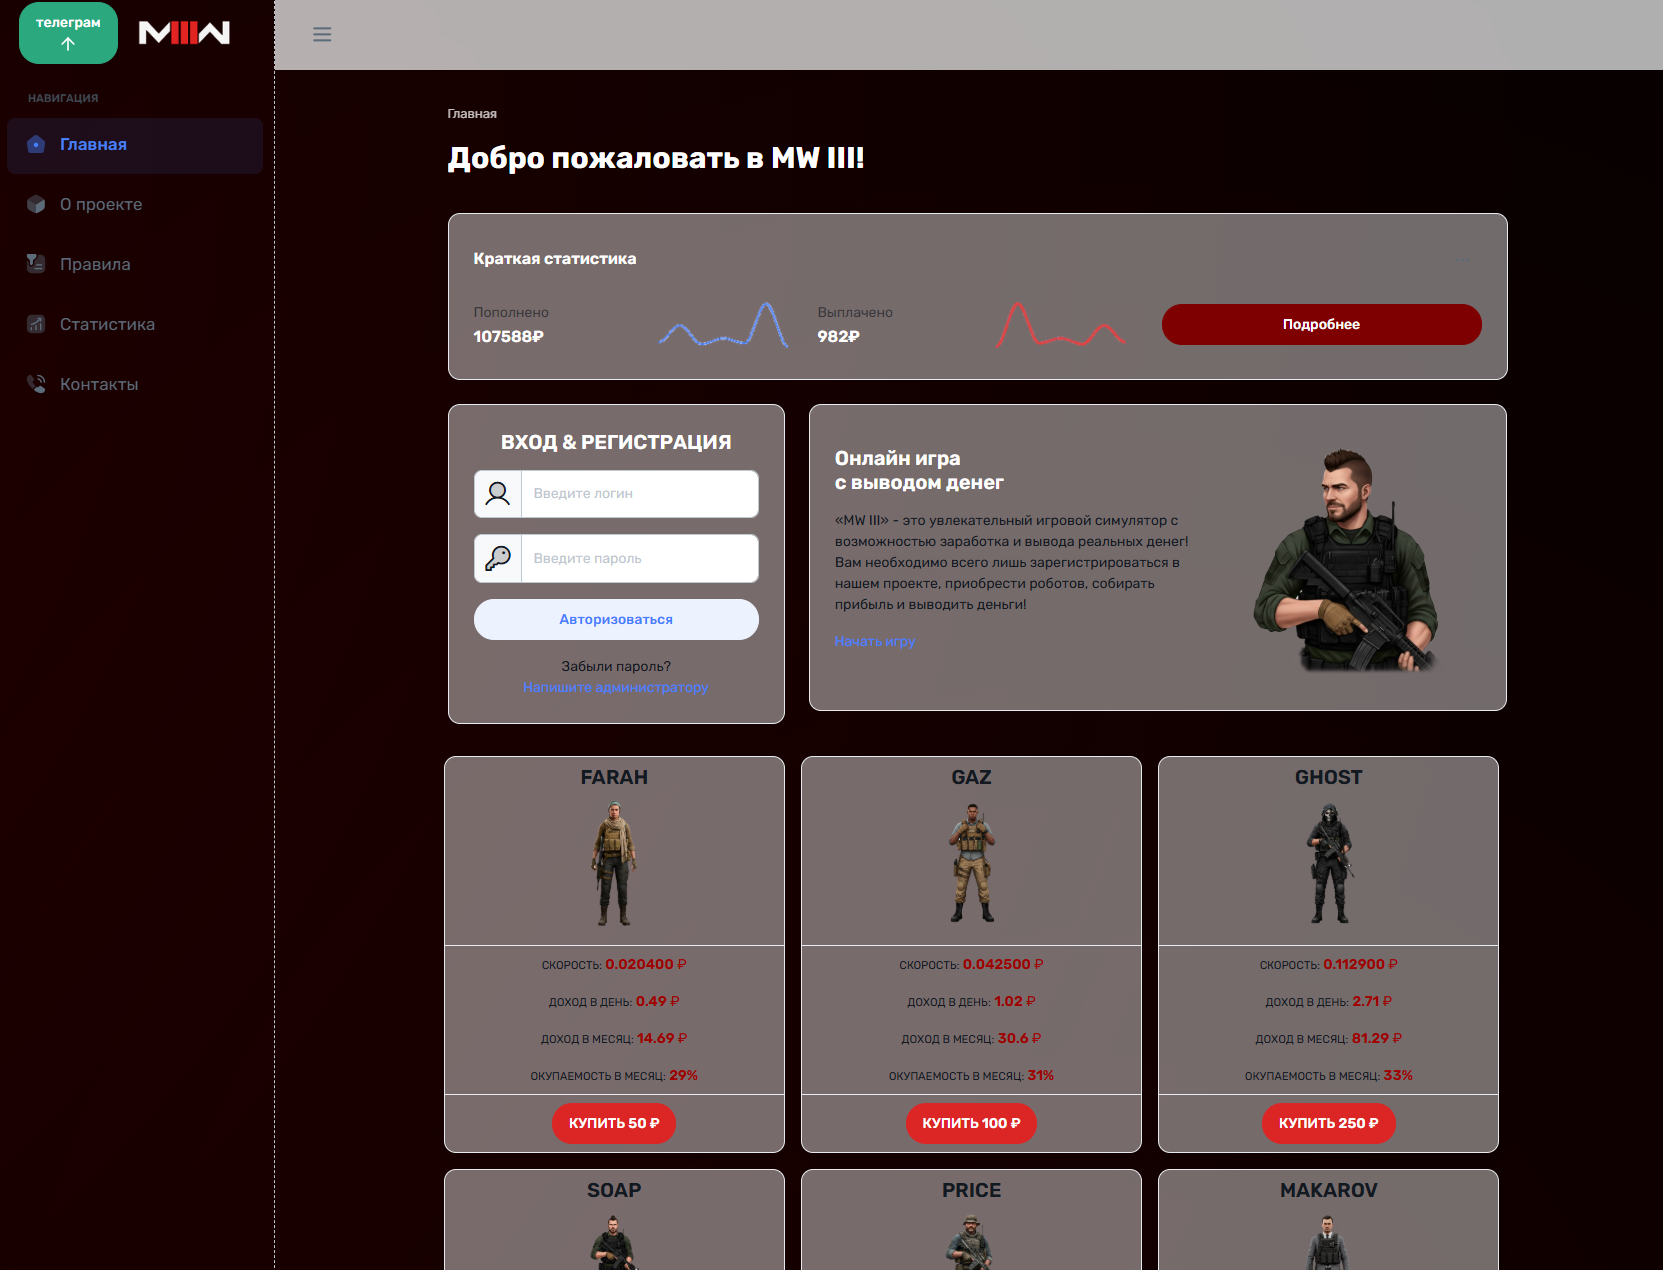Screen dimensions: 1663x1270
Task: Open the Главная navigation item
Action: (x=135, y=145)
